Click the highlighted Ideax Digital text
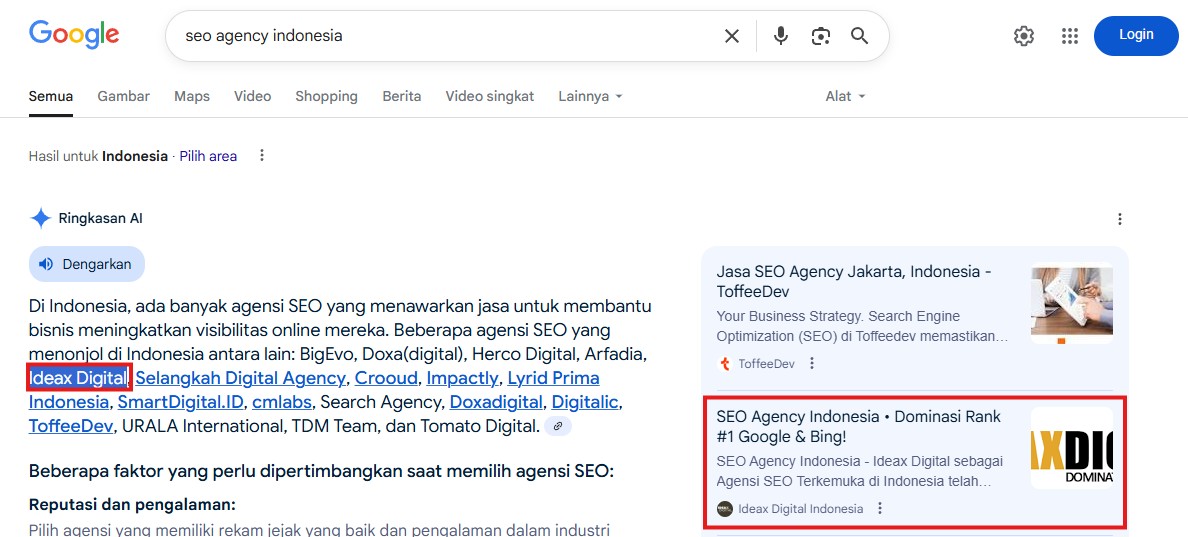 [x=78, y=377]
